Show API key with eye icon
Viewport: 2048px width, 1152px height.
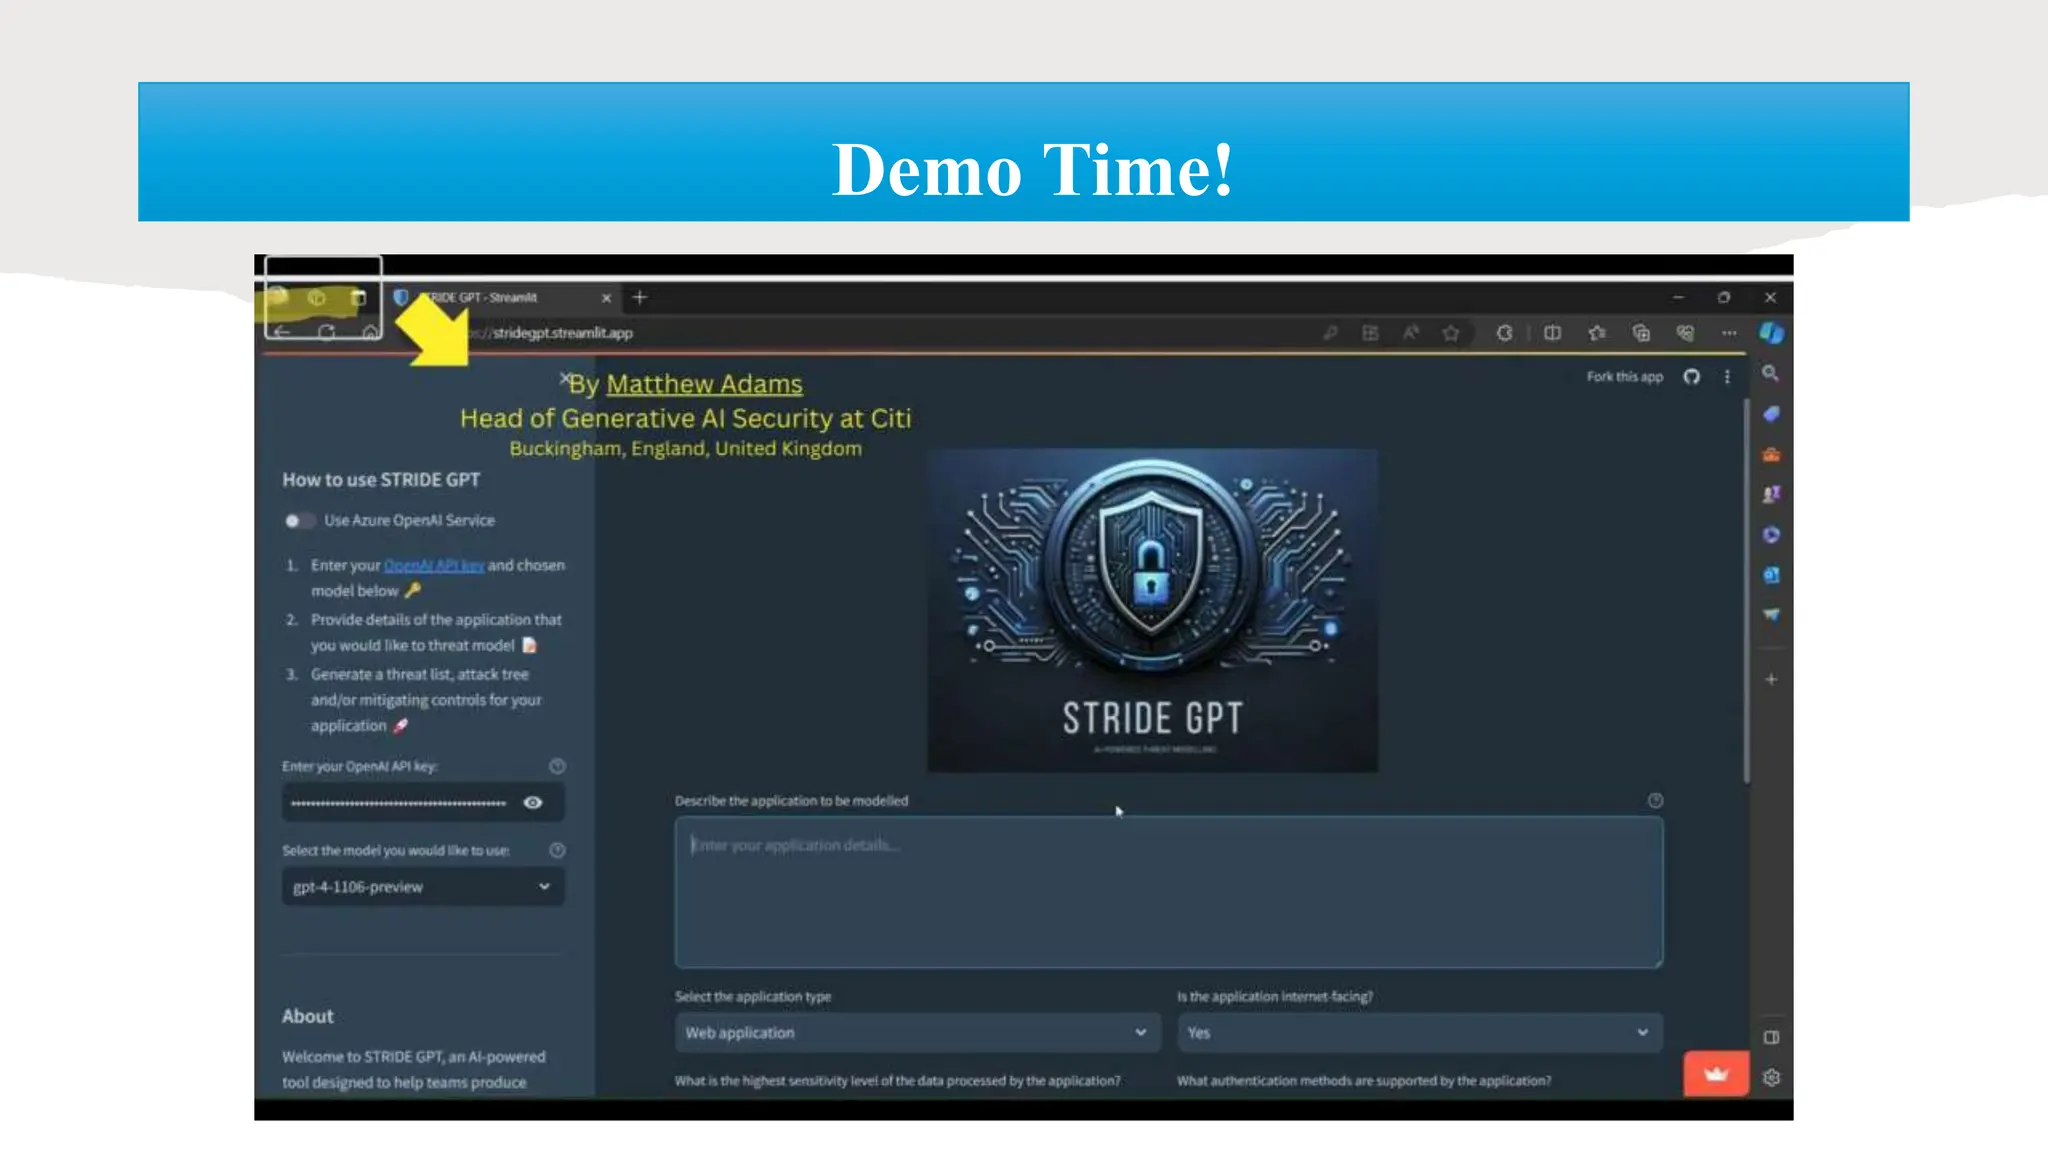(x=533, y=802)
